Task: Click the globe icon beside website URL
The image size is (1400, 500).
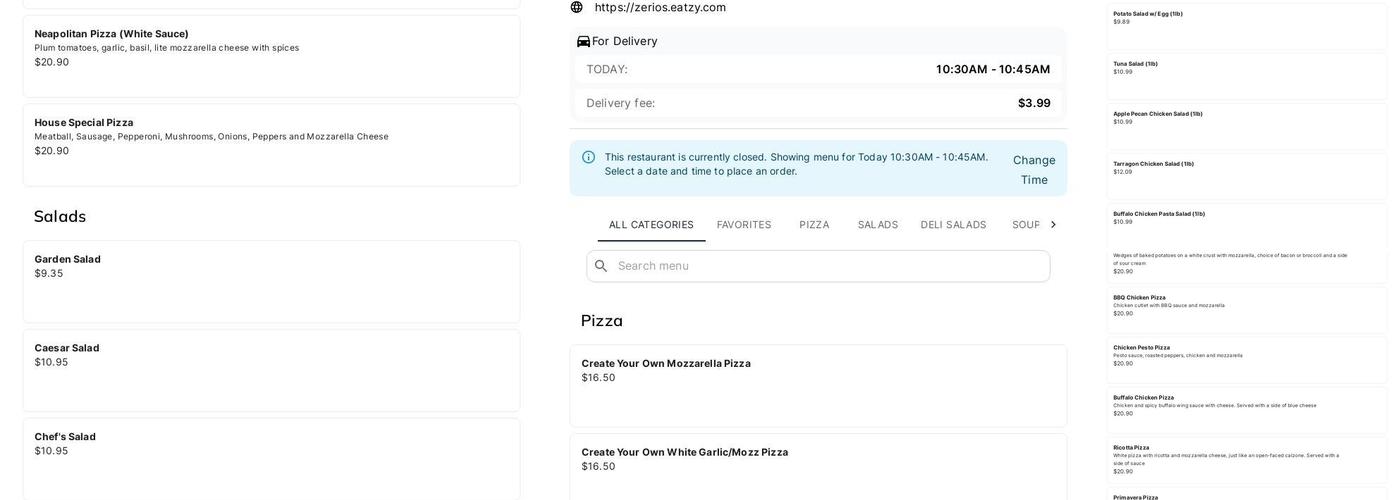Action: pyautogui.click(x=576, y=7)
